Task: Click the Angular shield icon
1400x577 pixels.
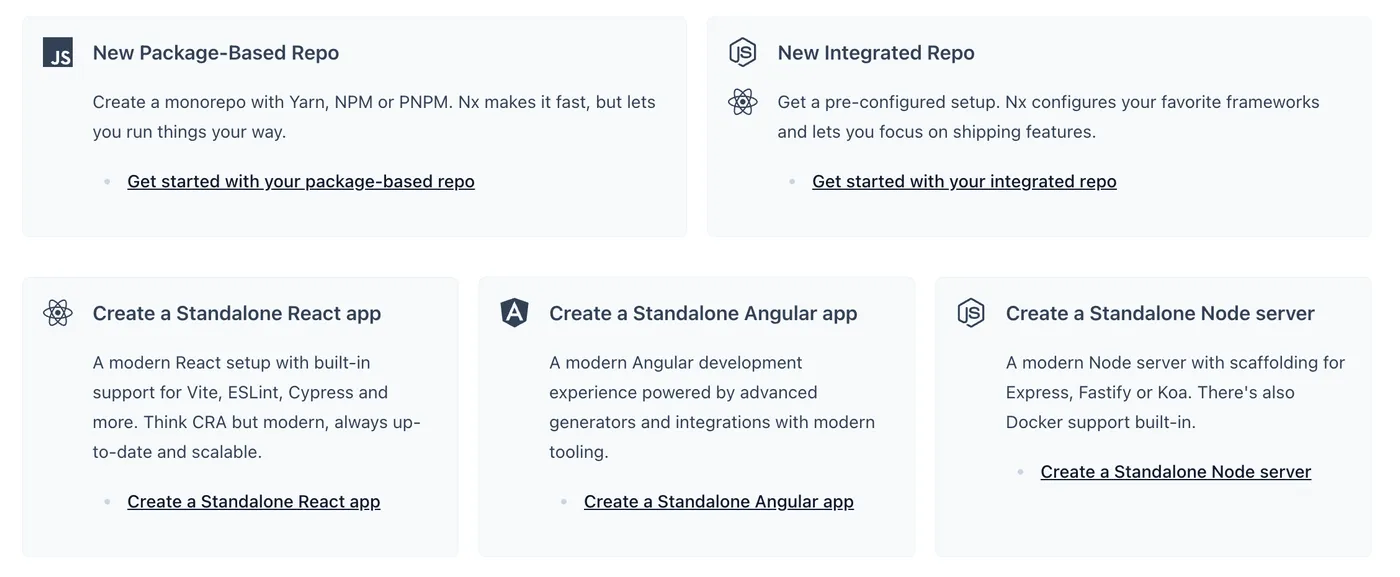Action: (x=514, y=313)
